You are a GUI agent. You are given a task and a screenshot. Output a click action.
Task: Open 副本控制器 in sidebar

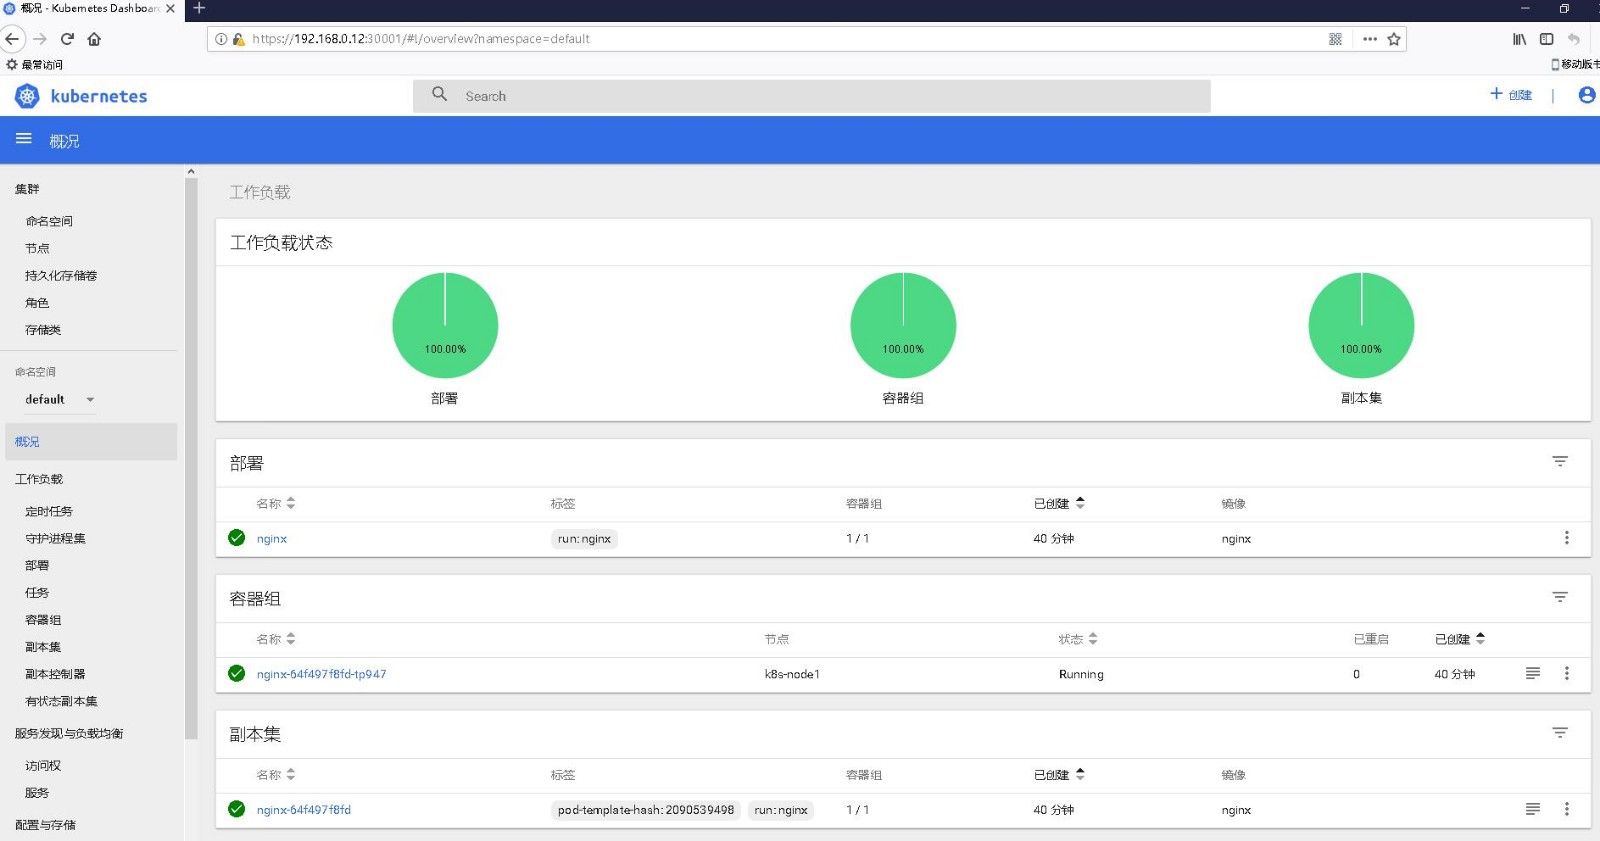(x=55, y=674)
